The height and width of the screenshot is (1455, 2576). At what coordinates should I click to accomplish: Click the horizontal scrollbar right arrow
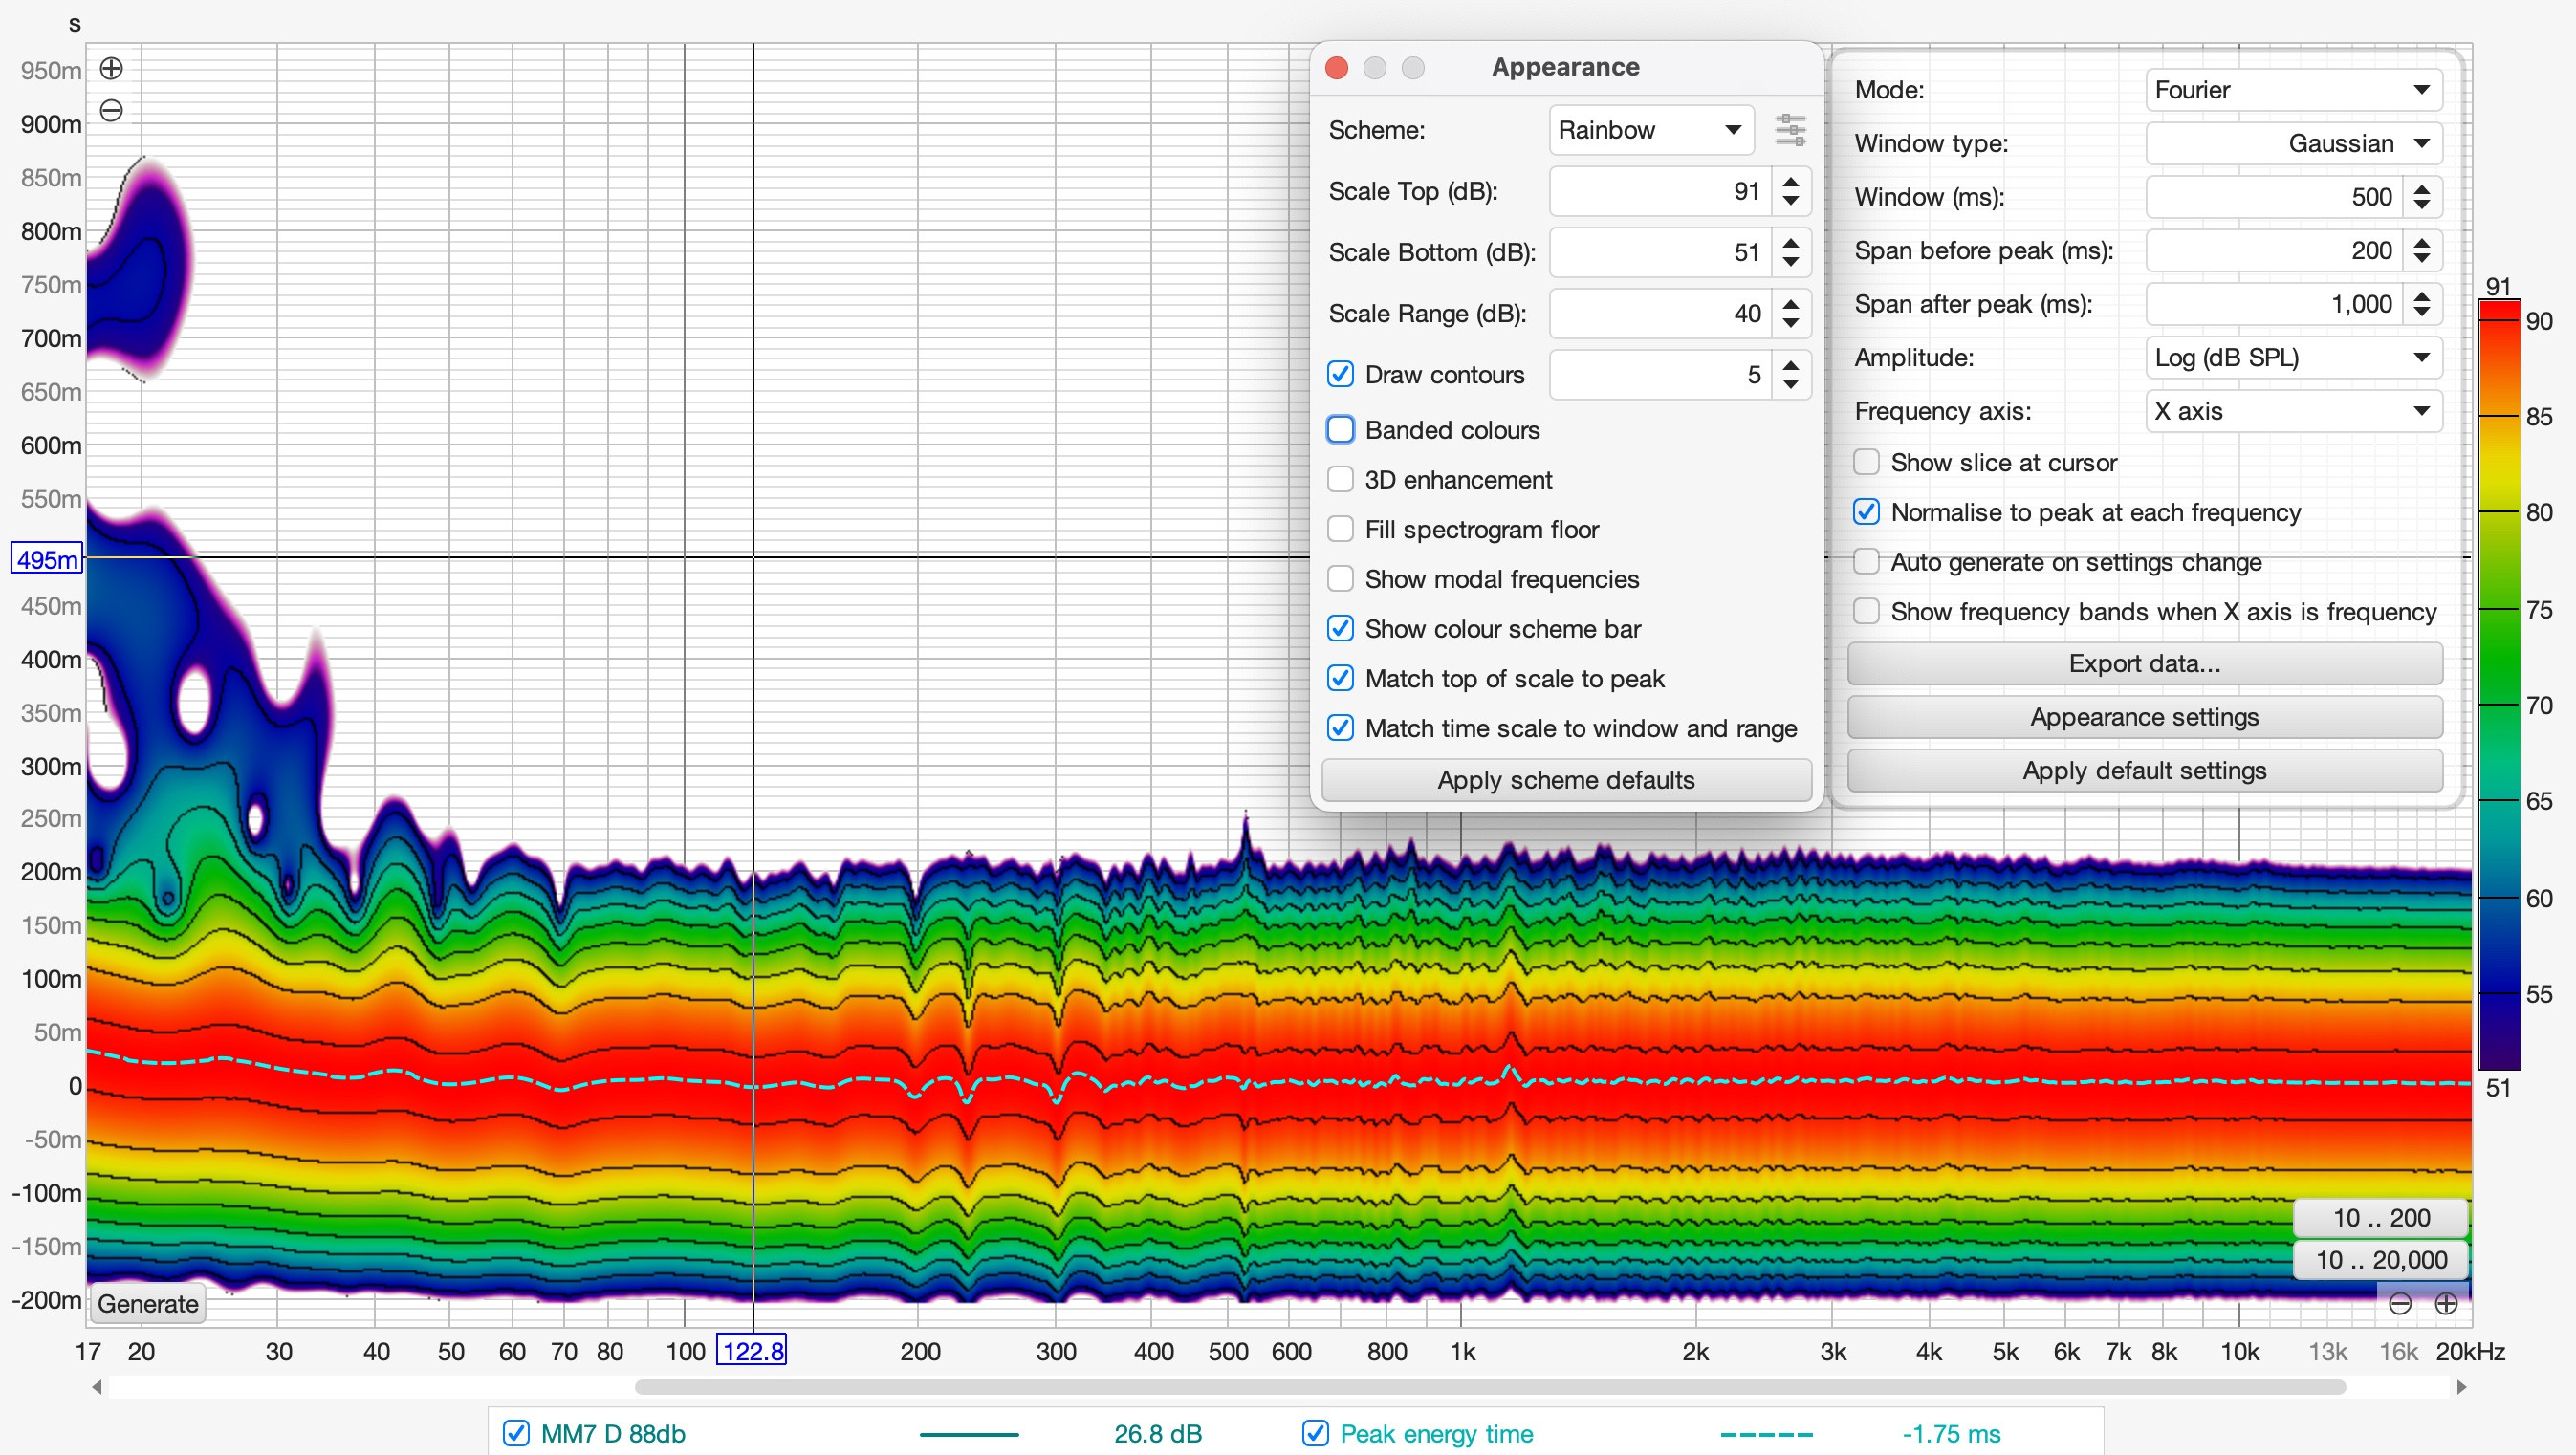pyautogui.click(x=2461, y=1387)
